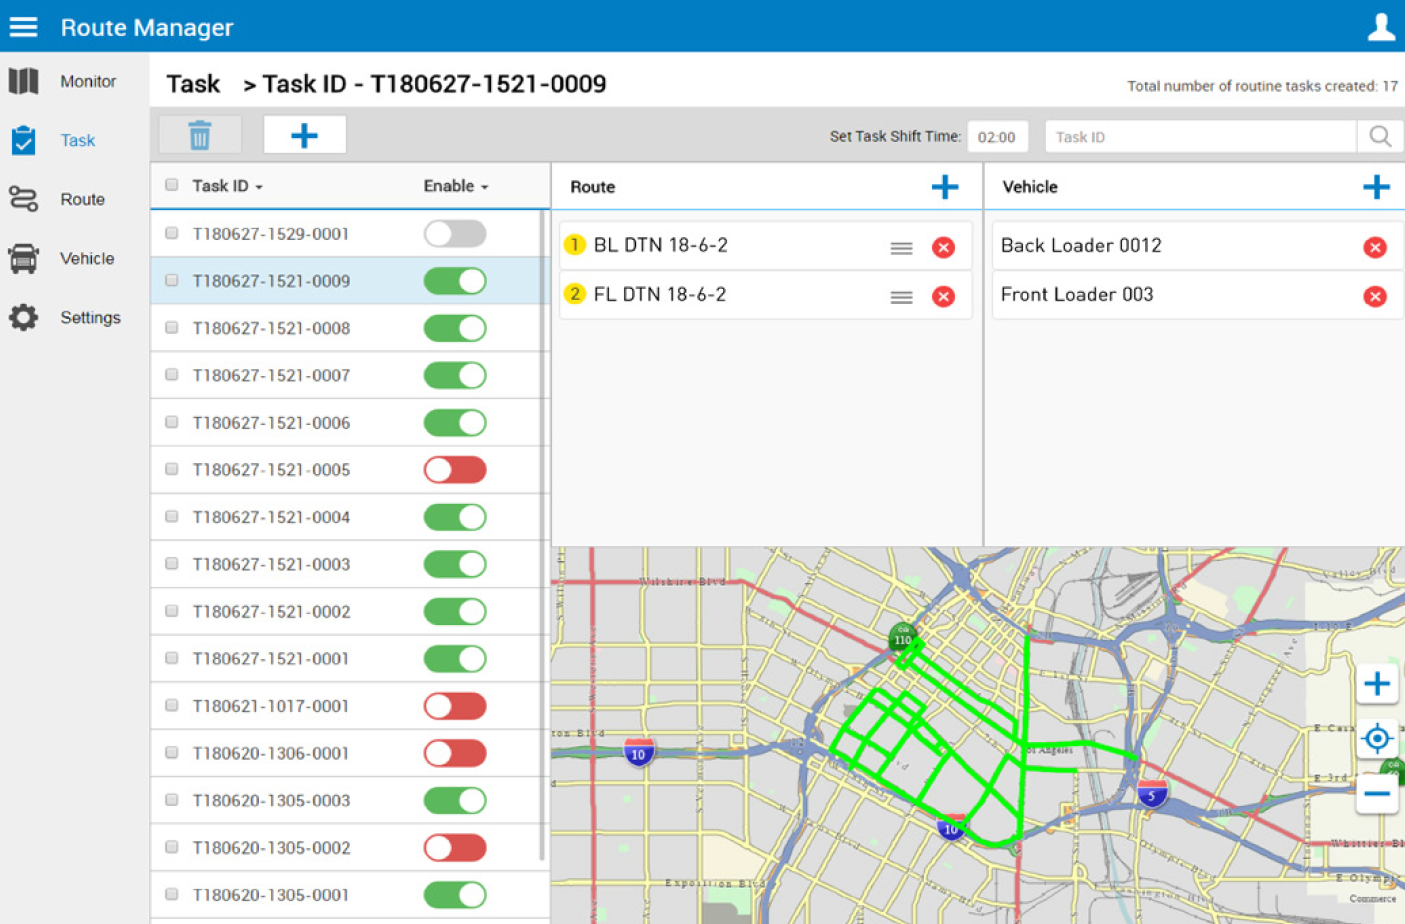
Task: Check the box for task T180627-1521-0008
Action: 172,328
